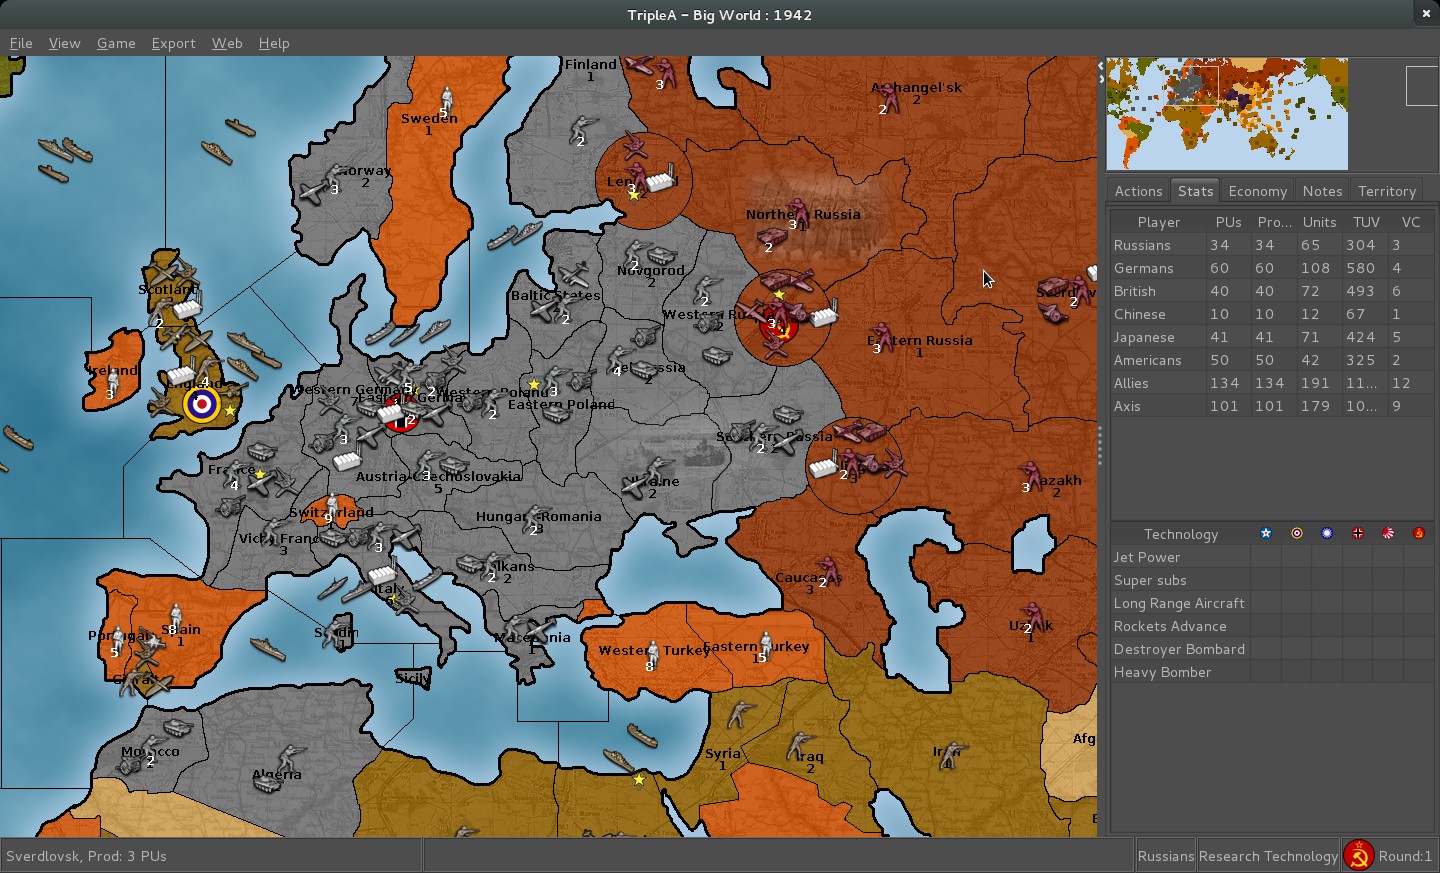Select the Americans row in stats table

[x=1272, y=360]
